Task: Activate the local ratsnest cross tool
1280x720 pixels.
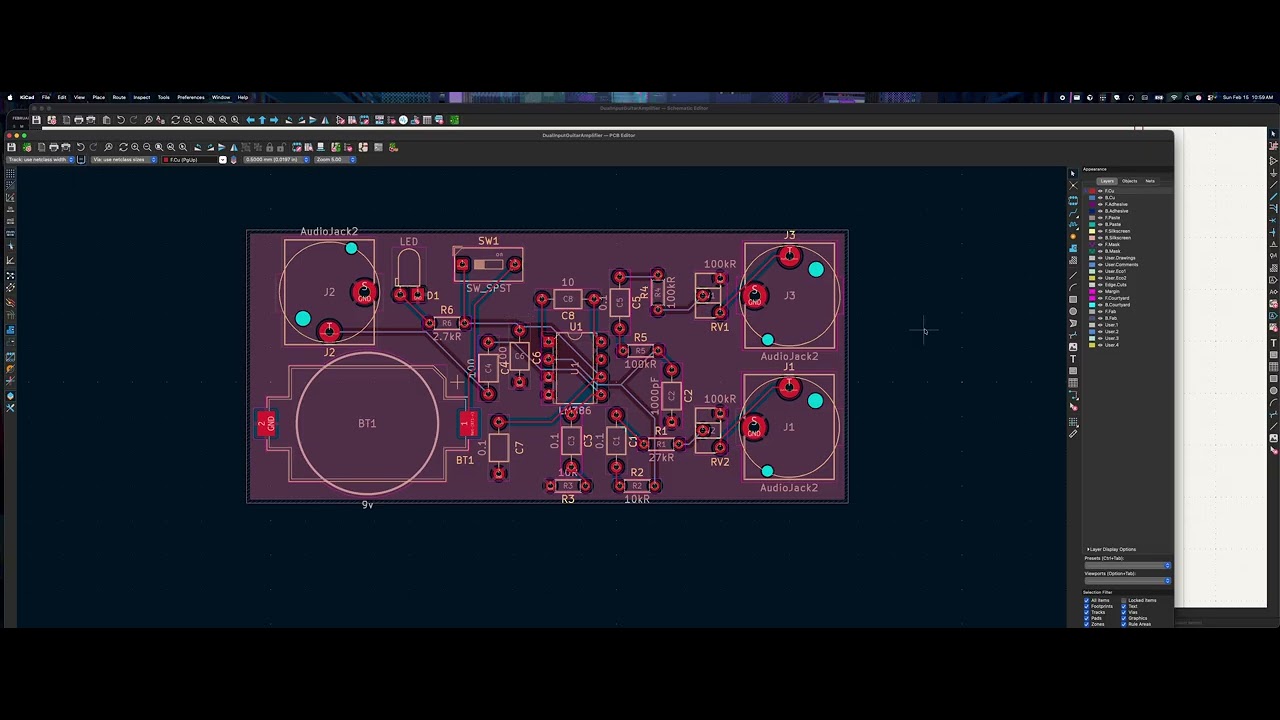Action: tap(1073, 186)
